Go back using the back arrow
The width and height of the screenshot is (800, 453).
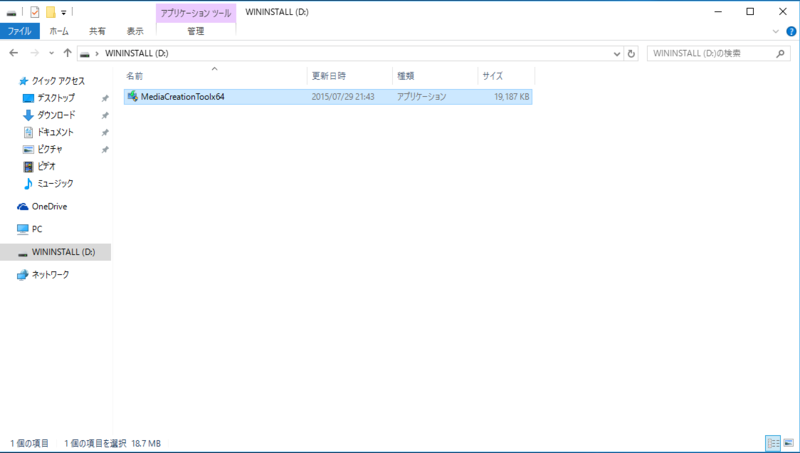tap(14, 53)
